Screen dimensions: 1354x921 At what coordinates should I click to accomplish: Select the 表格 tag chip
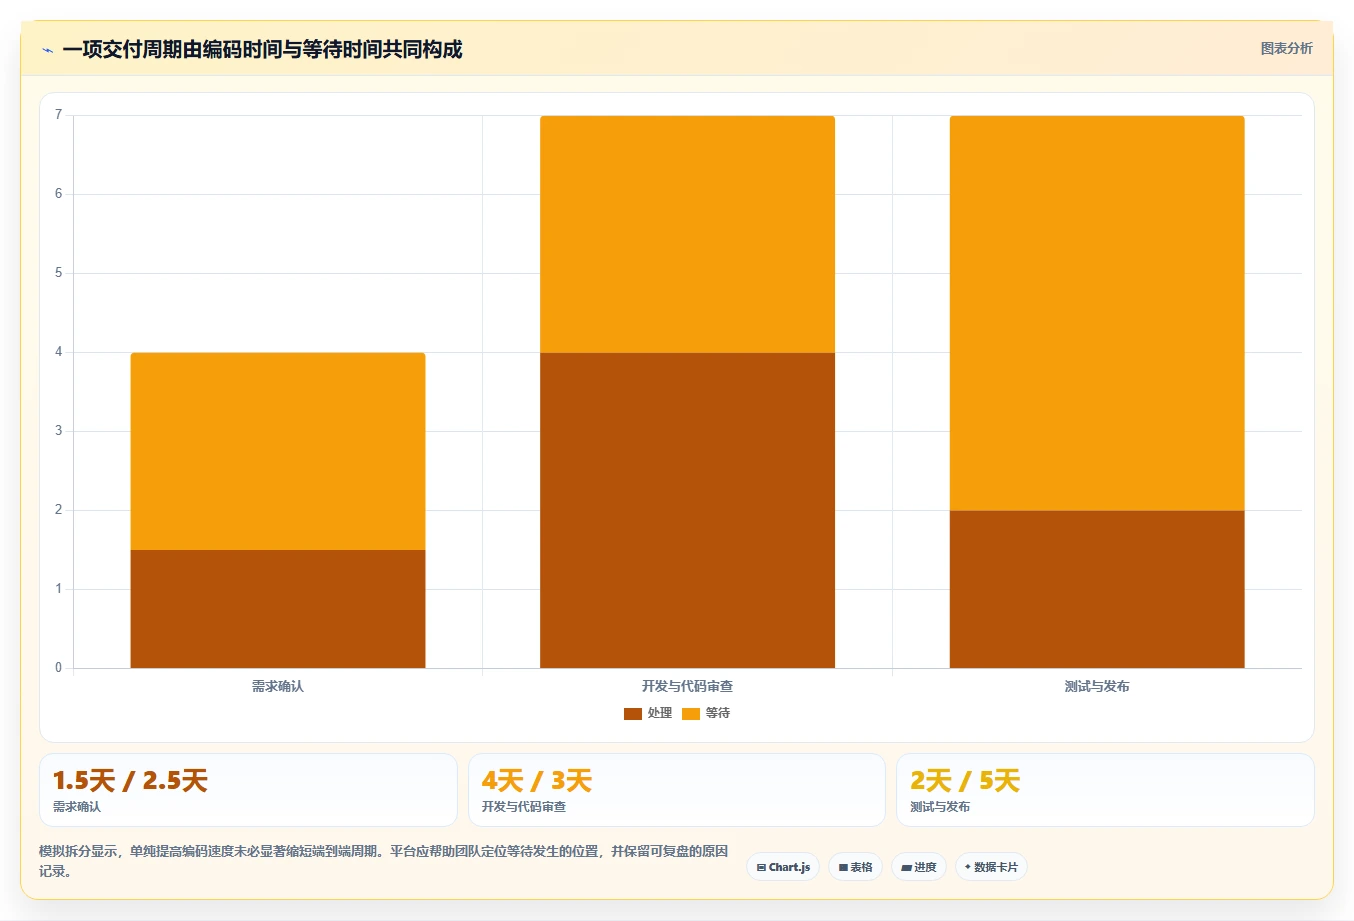pyautogui.click(x=855, y=867)
